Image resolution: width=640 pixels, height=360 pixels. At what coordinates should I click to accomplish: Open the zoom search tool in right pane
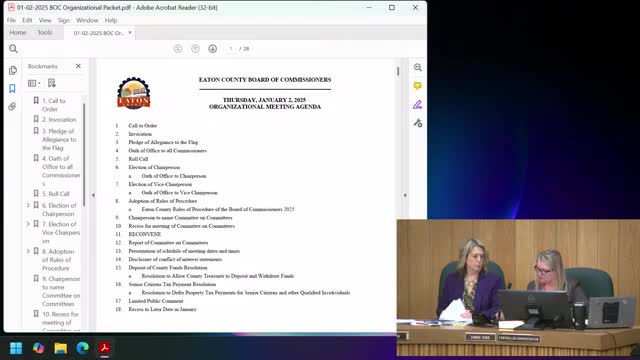click(418, 67)
